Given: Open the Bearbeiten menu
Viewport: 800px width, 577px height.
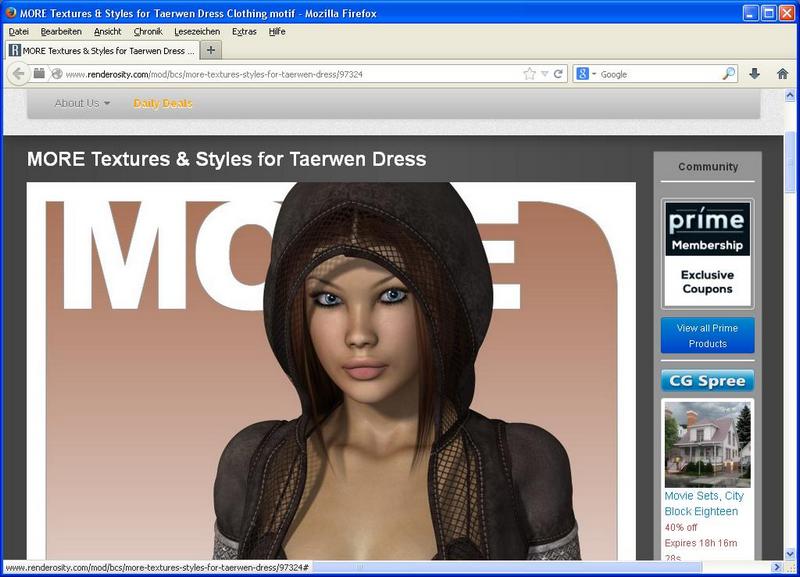Looking at the screenshot, I should tap(61, 32).
